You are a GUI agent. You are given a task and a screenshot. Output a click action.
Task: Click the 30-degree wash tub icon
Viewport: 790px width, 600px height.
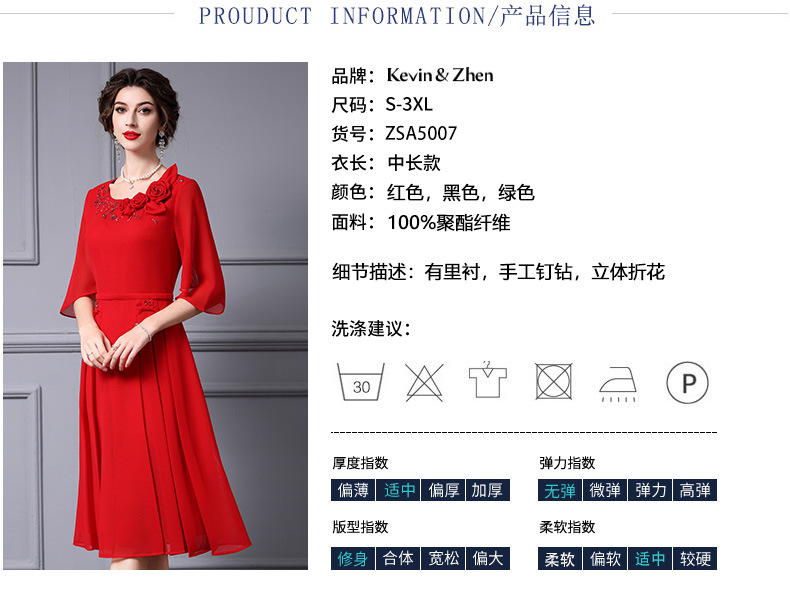tap(360, 382)
